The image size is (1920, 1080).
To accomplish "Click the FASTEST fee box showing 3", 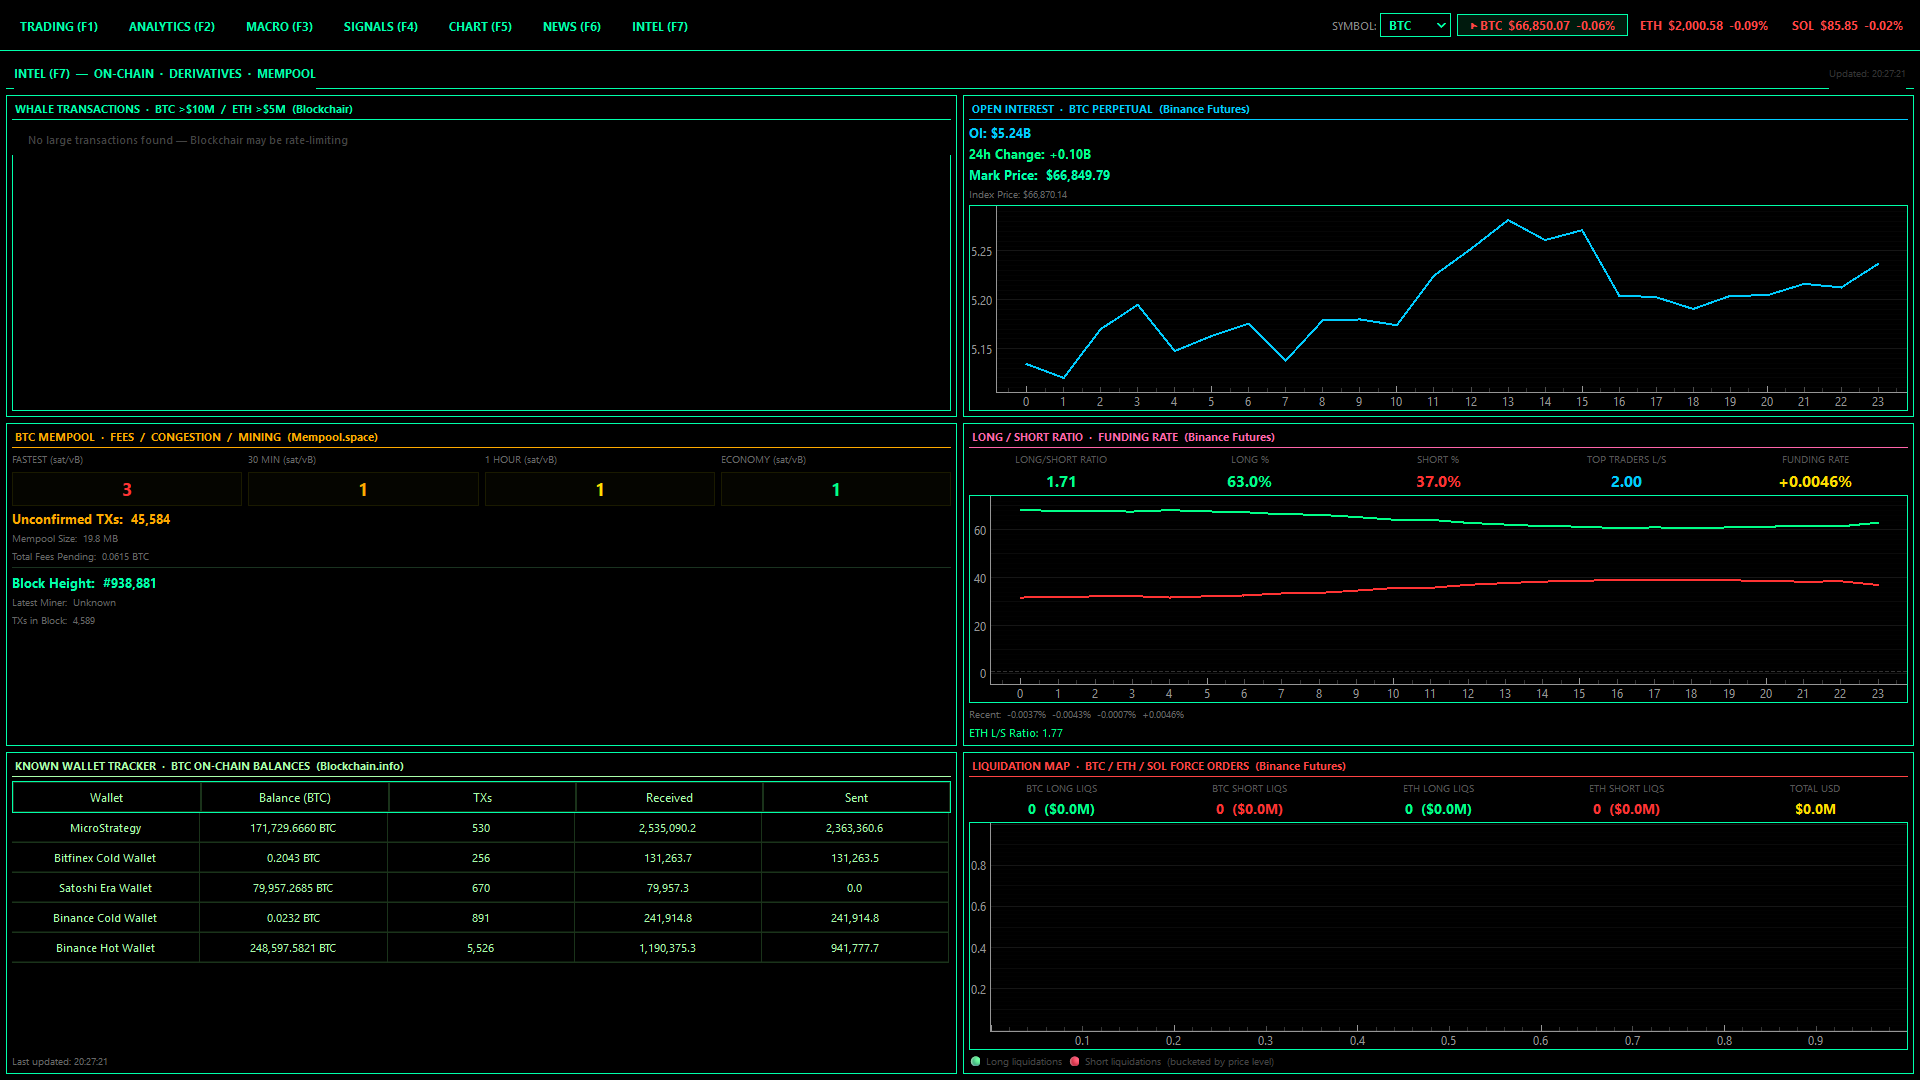I will [x=127, y=489].
